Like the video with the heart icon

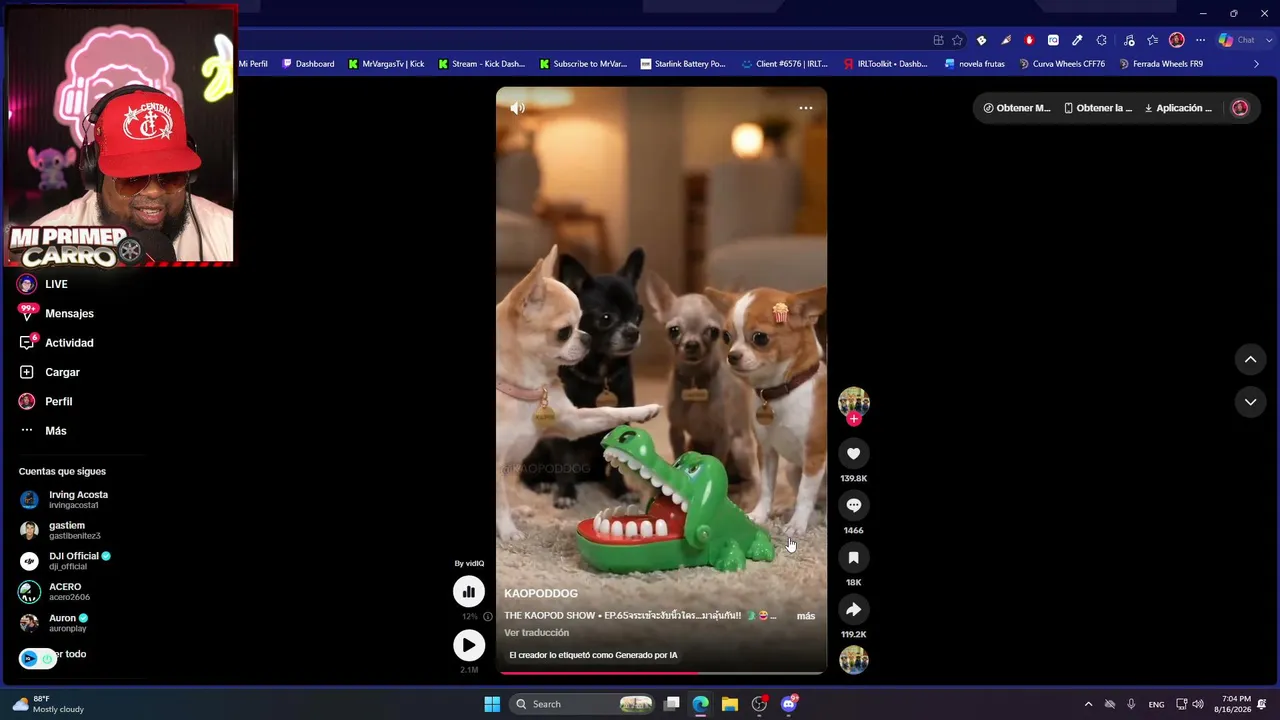click(x=853, y=454)
